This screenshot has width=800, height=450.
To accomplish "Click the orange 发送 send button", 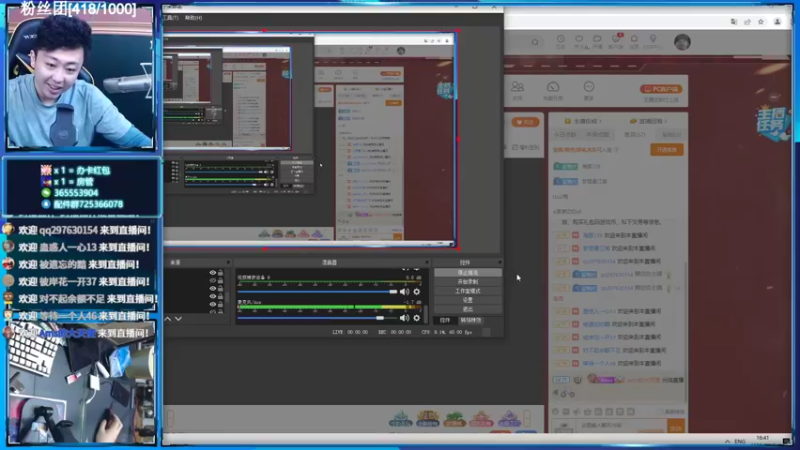I will pos(676,428).
